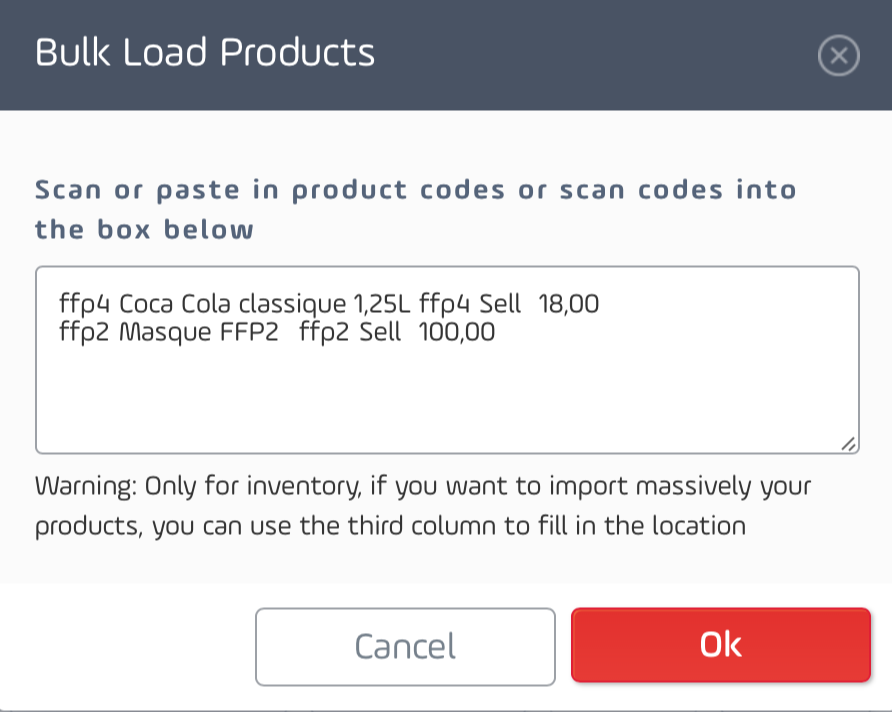Place cursor on the Coca Cola classique line
This screenshot has height=712, width=892.
pyautogui.click(x=329, y=304)
